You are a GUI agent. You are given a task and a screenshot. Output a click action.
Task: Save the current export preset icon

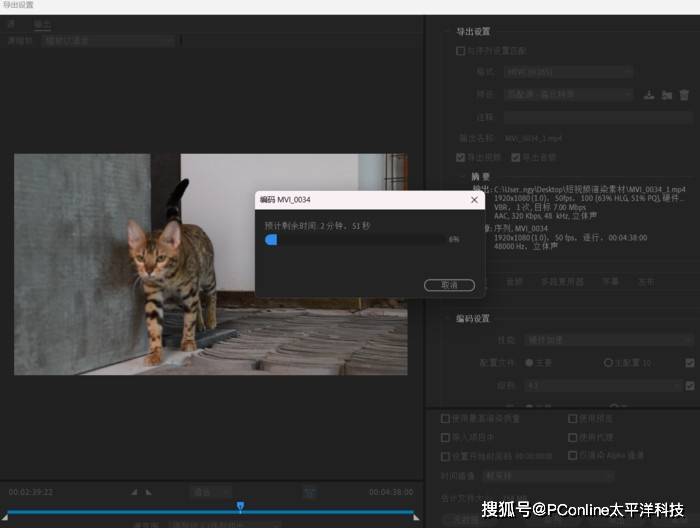tap(649, 95)
